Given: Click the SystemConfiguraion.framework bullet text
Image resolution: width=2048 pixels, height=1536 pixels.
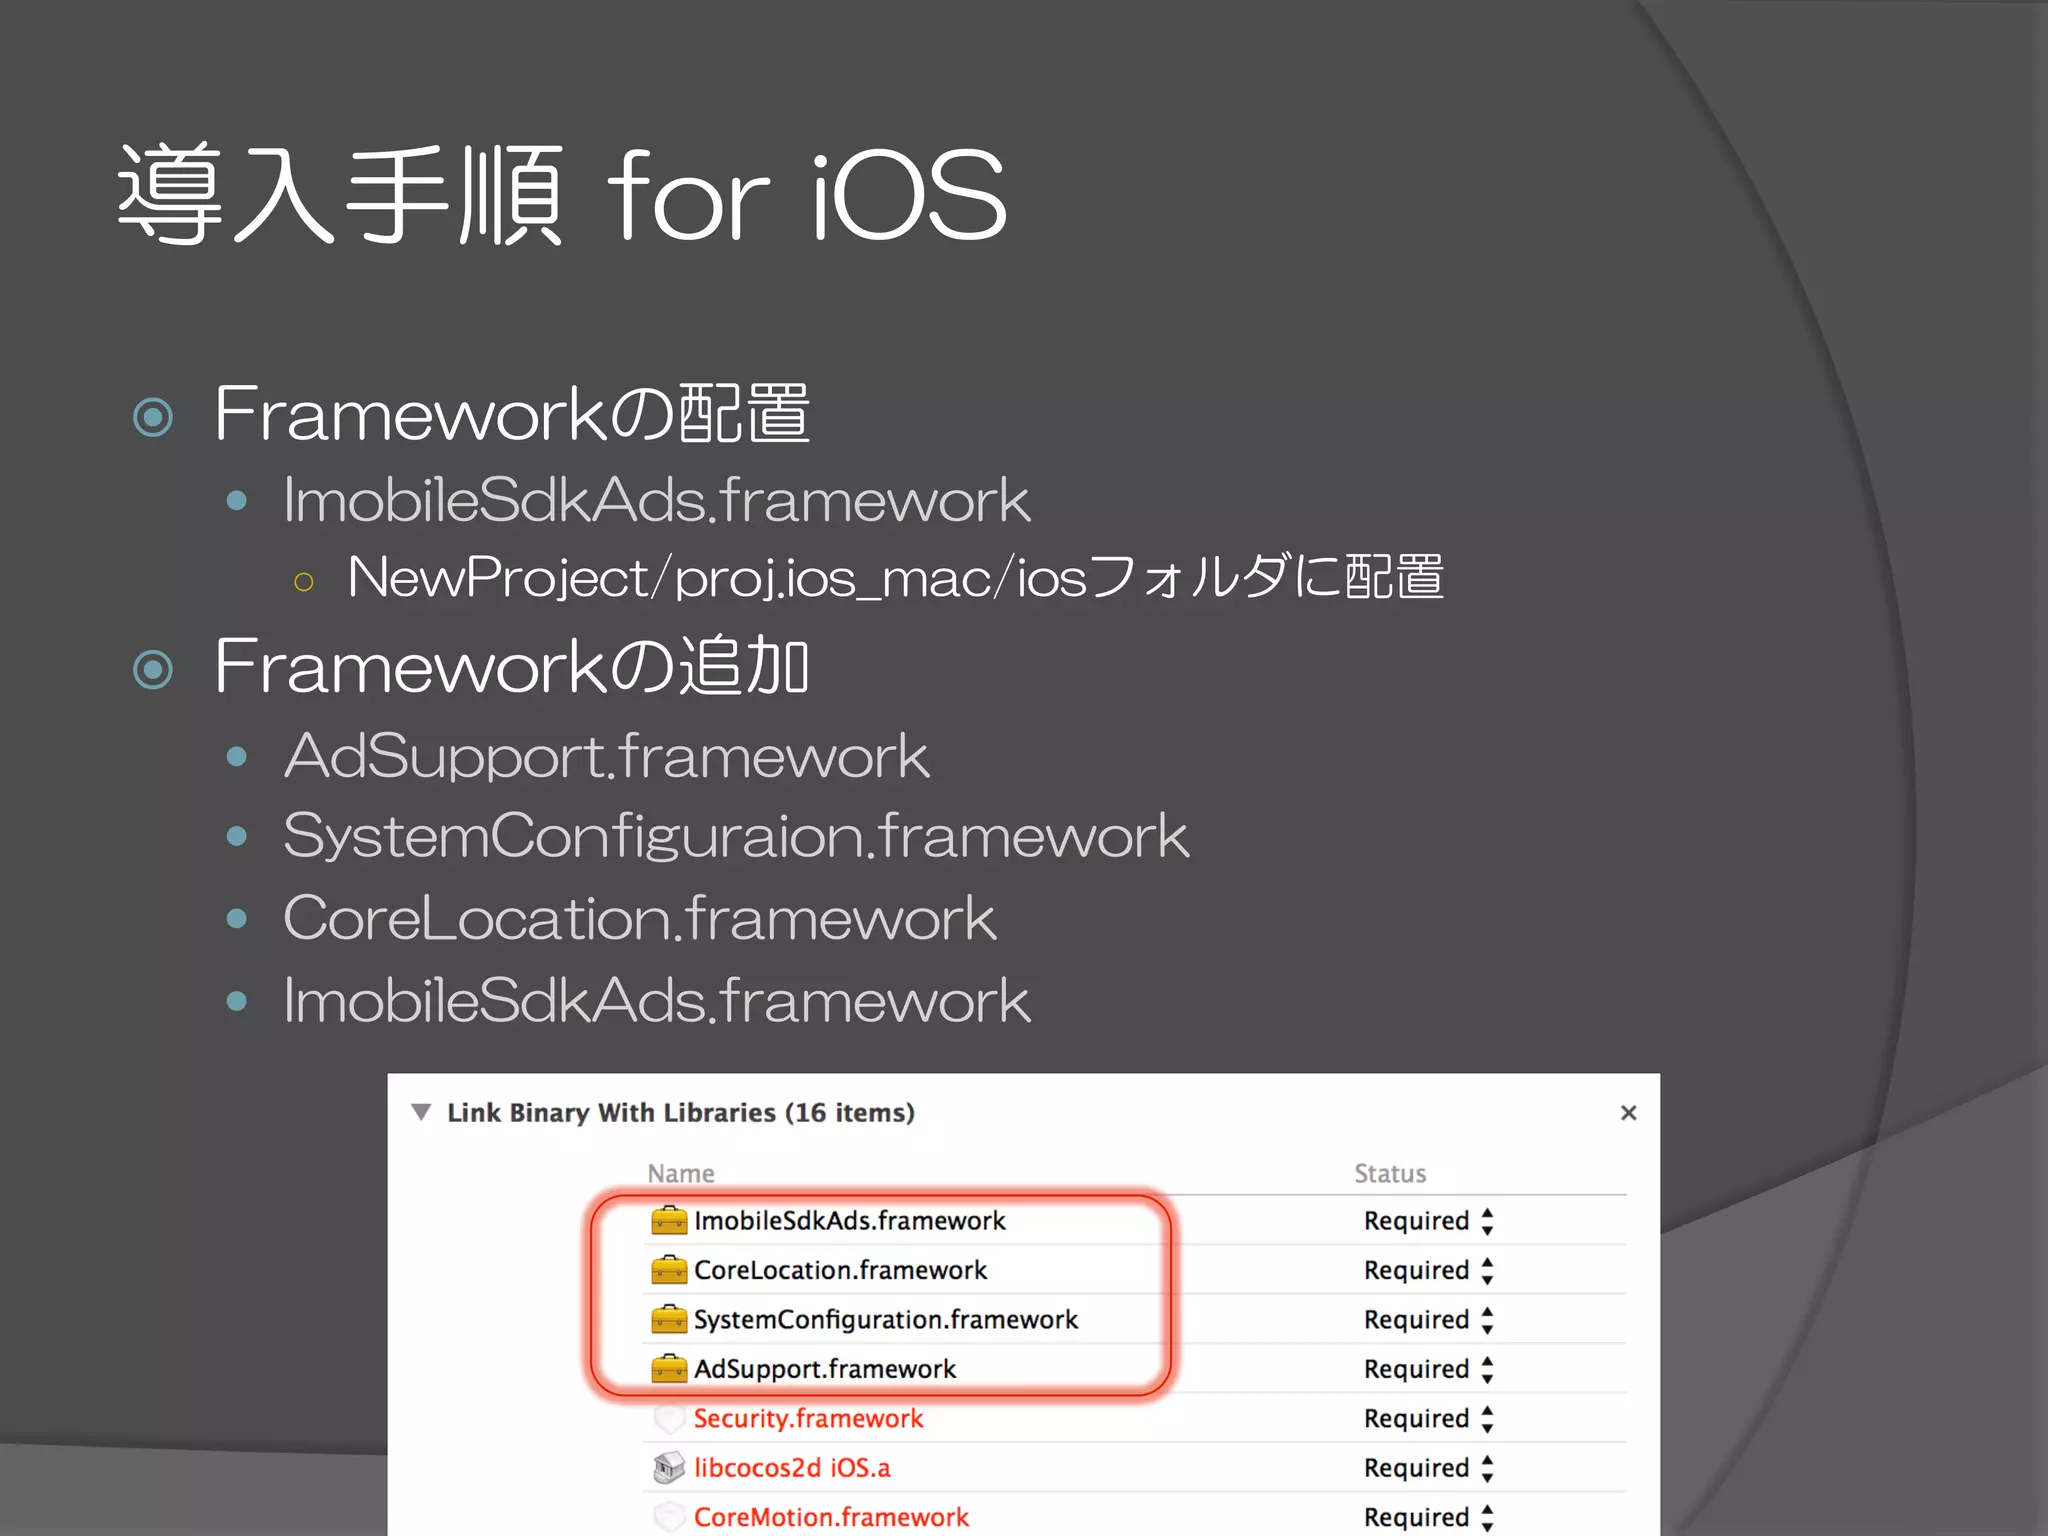Looking at the screenshot, I should pos(736,836).
